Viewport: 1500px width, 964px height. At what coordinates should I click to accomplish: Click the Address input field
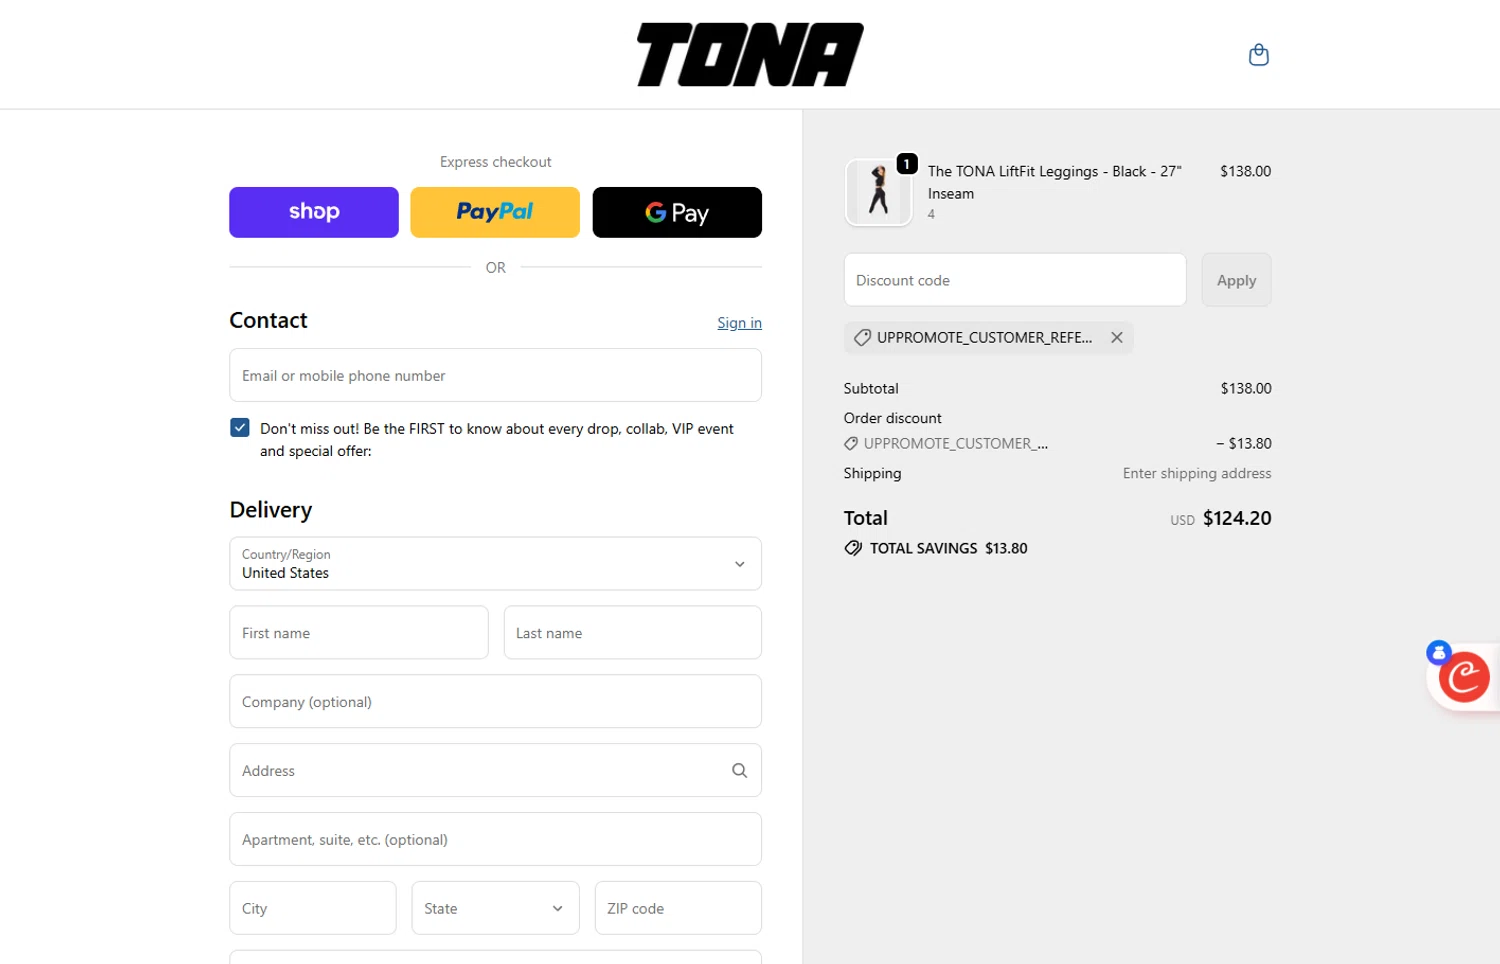pyautogui.click(x=495, y=771)
